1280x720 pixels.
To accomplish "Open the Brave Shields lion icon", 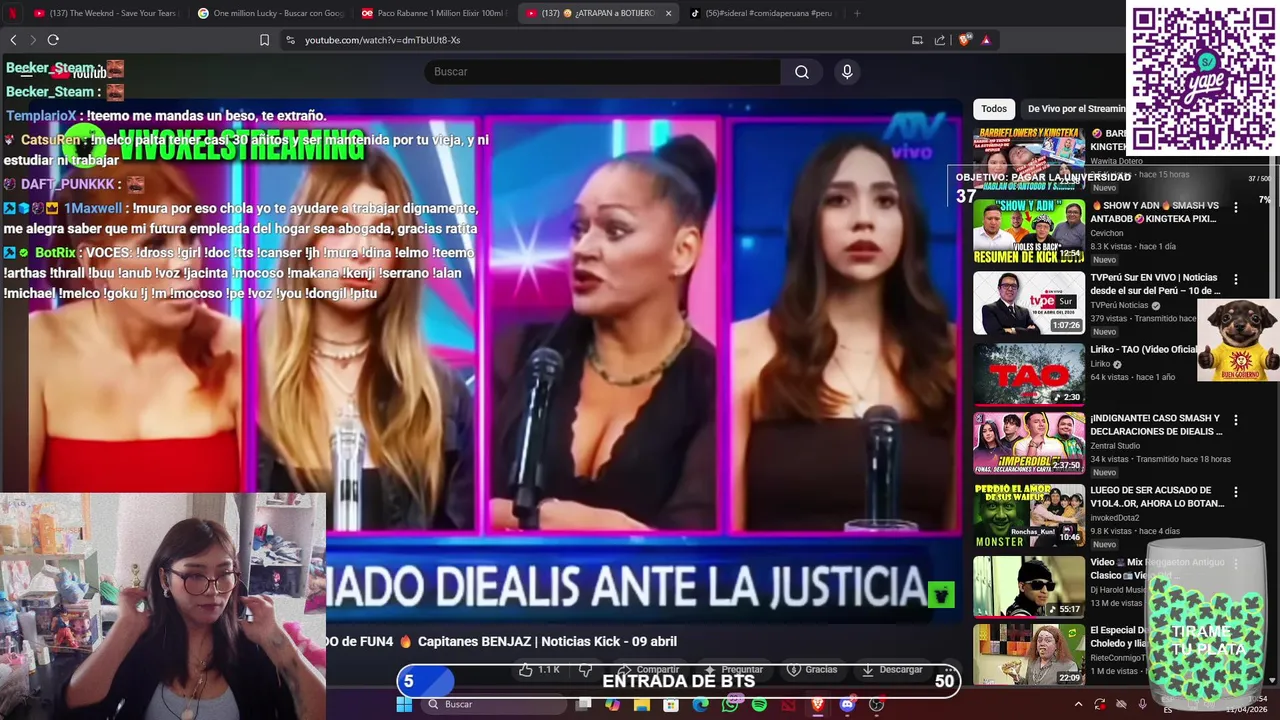I will [x=964, y=40].
